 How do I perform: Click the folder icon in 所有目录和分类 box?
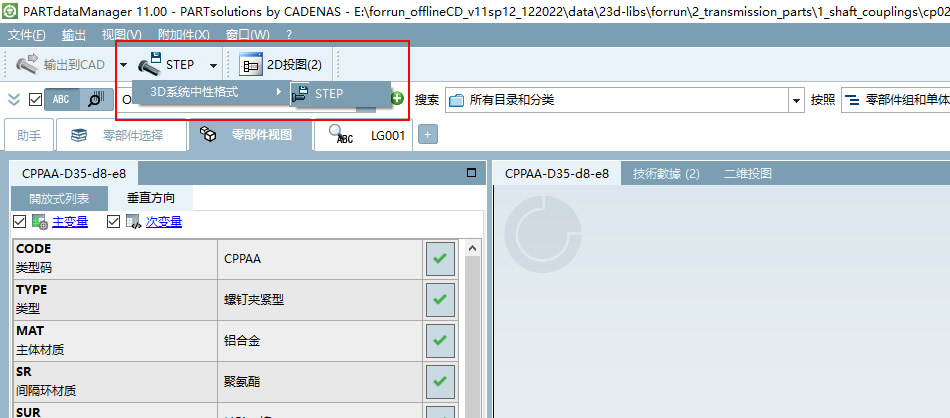[x=456, y=100]
